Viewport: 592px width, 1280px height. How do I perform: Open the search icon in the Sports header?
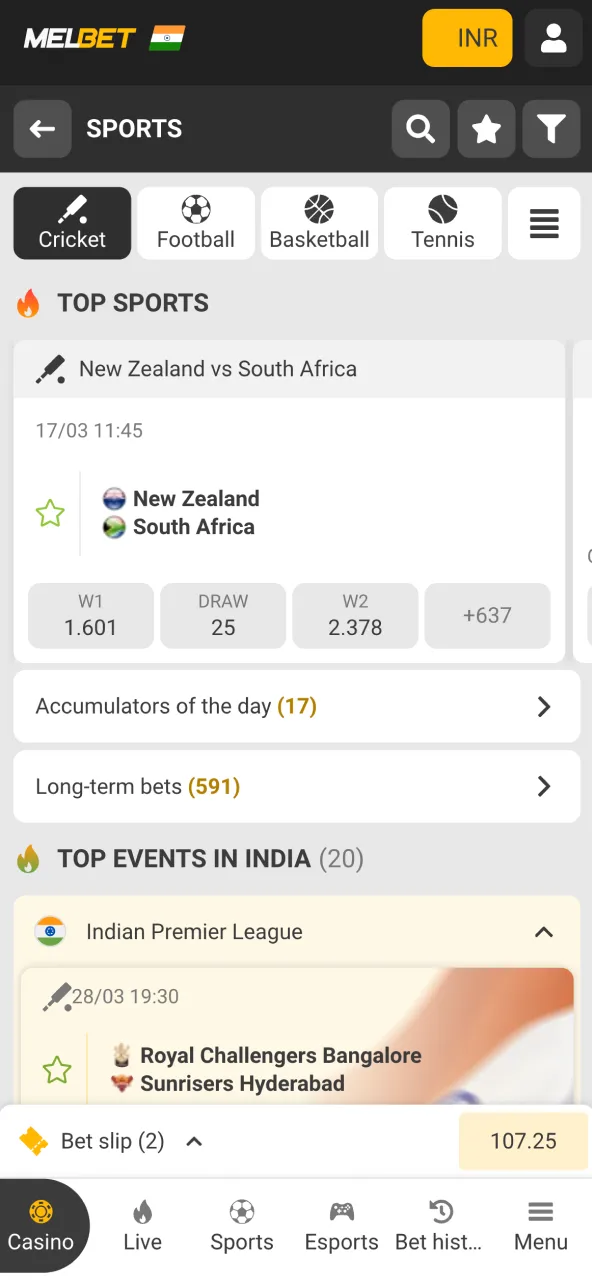420,129
